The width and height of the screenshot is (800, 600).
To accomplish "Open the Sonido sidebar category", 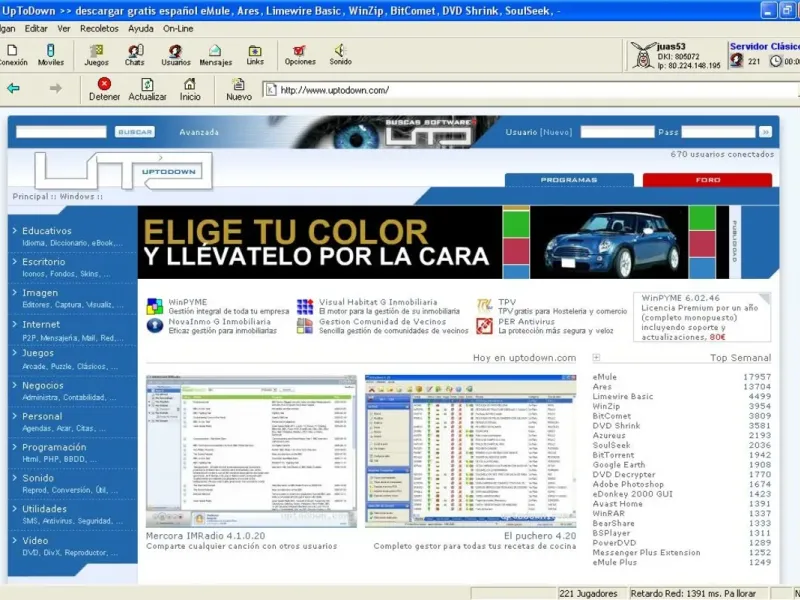I will (38, 478).
